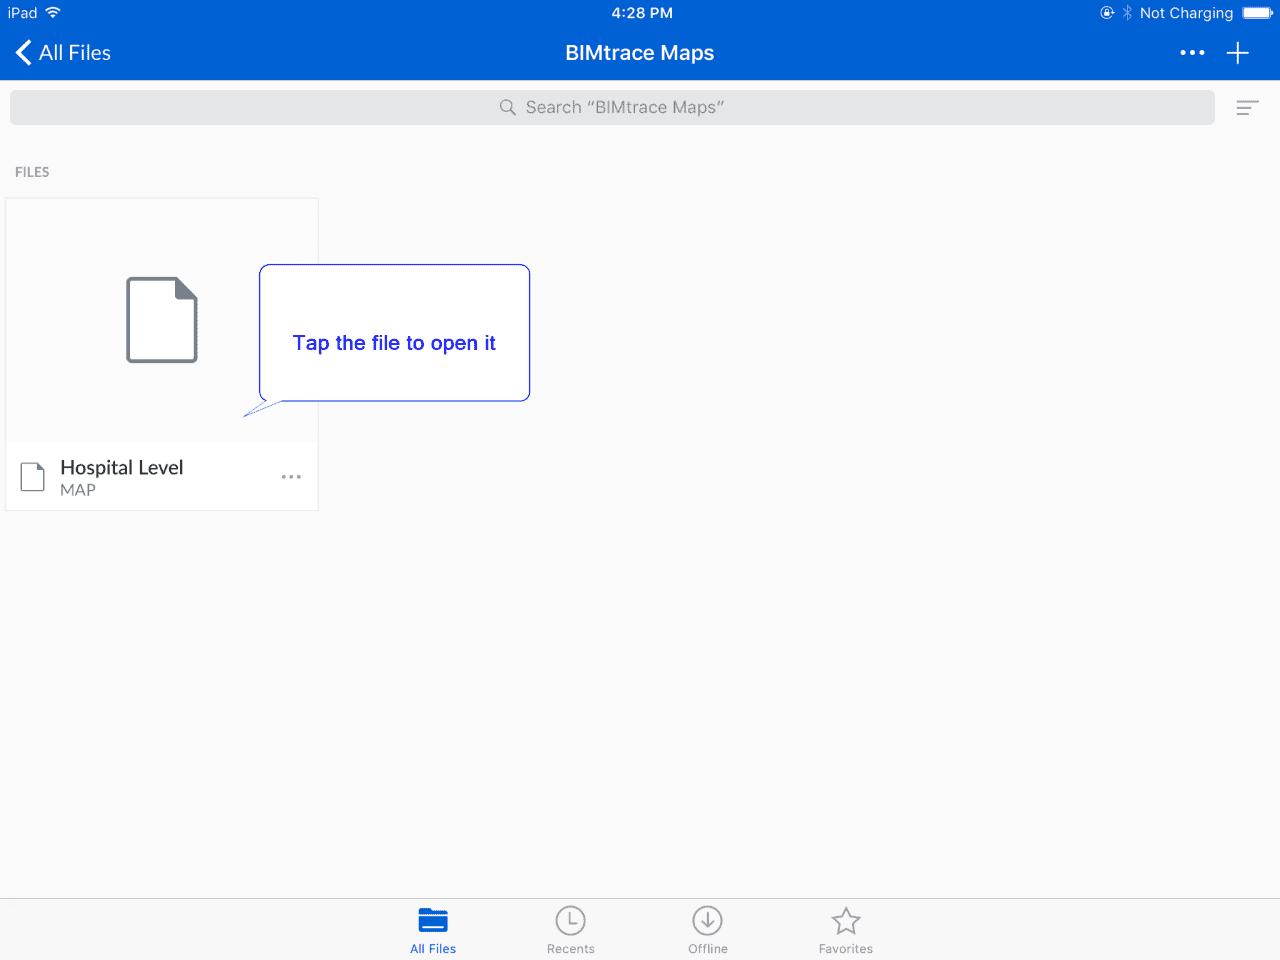Tap the MAP file type label
Screen dimensions: 1280x960
coord(78,490)
